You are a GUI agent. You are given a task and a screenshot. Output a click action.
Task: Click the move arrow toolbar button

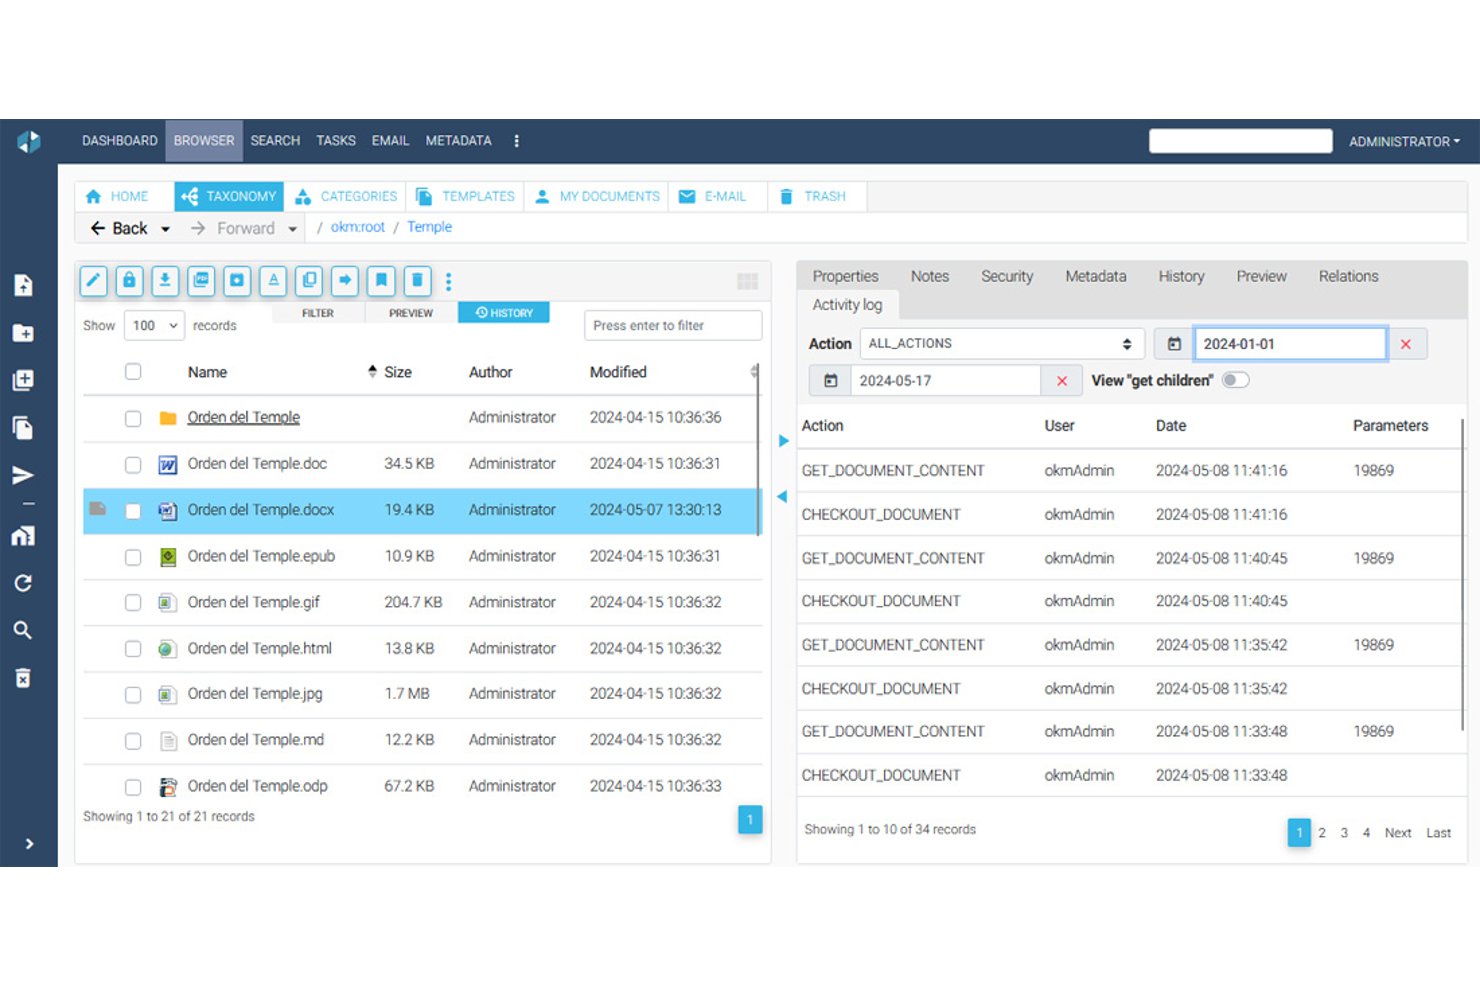345,281
